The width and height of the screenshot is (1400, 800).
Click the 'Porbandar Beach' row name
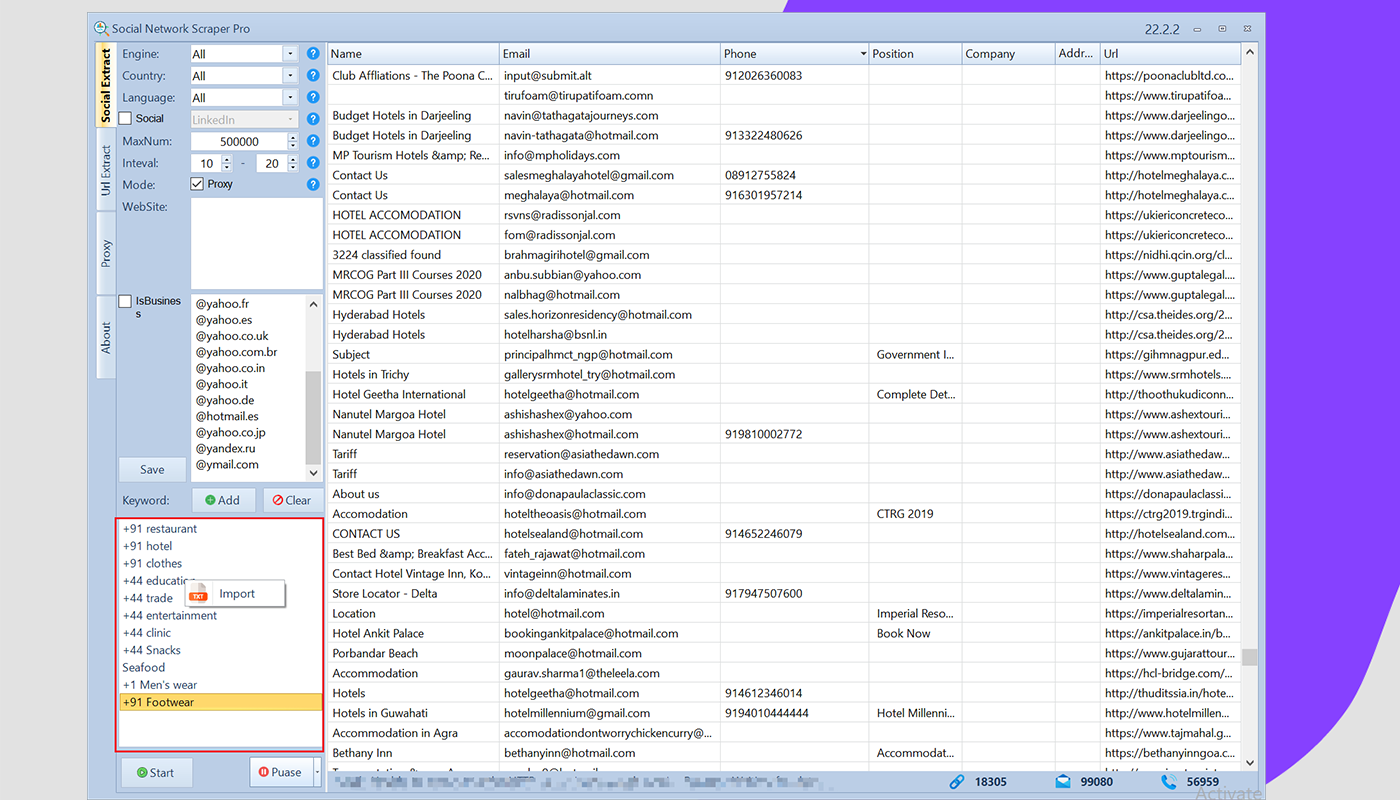pos(413,654)
